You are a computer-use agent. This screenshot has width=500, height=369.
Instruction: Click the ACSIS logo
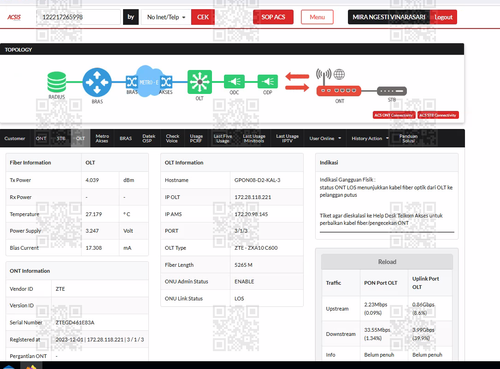(x=14, y=17)
